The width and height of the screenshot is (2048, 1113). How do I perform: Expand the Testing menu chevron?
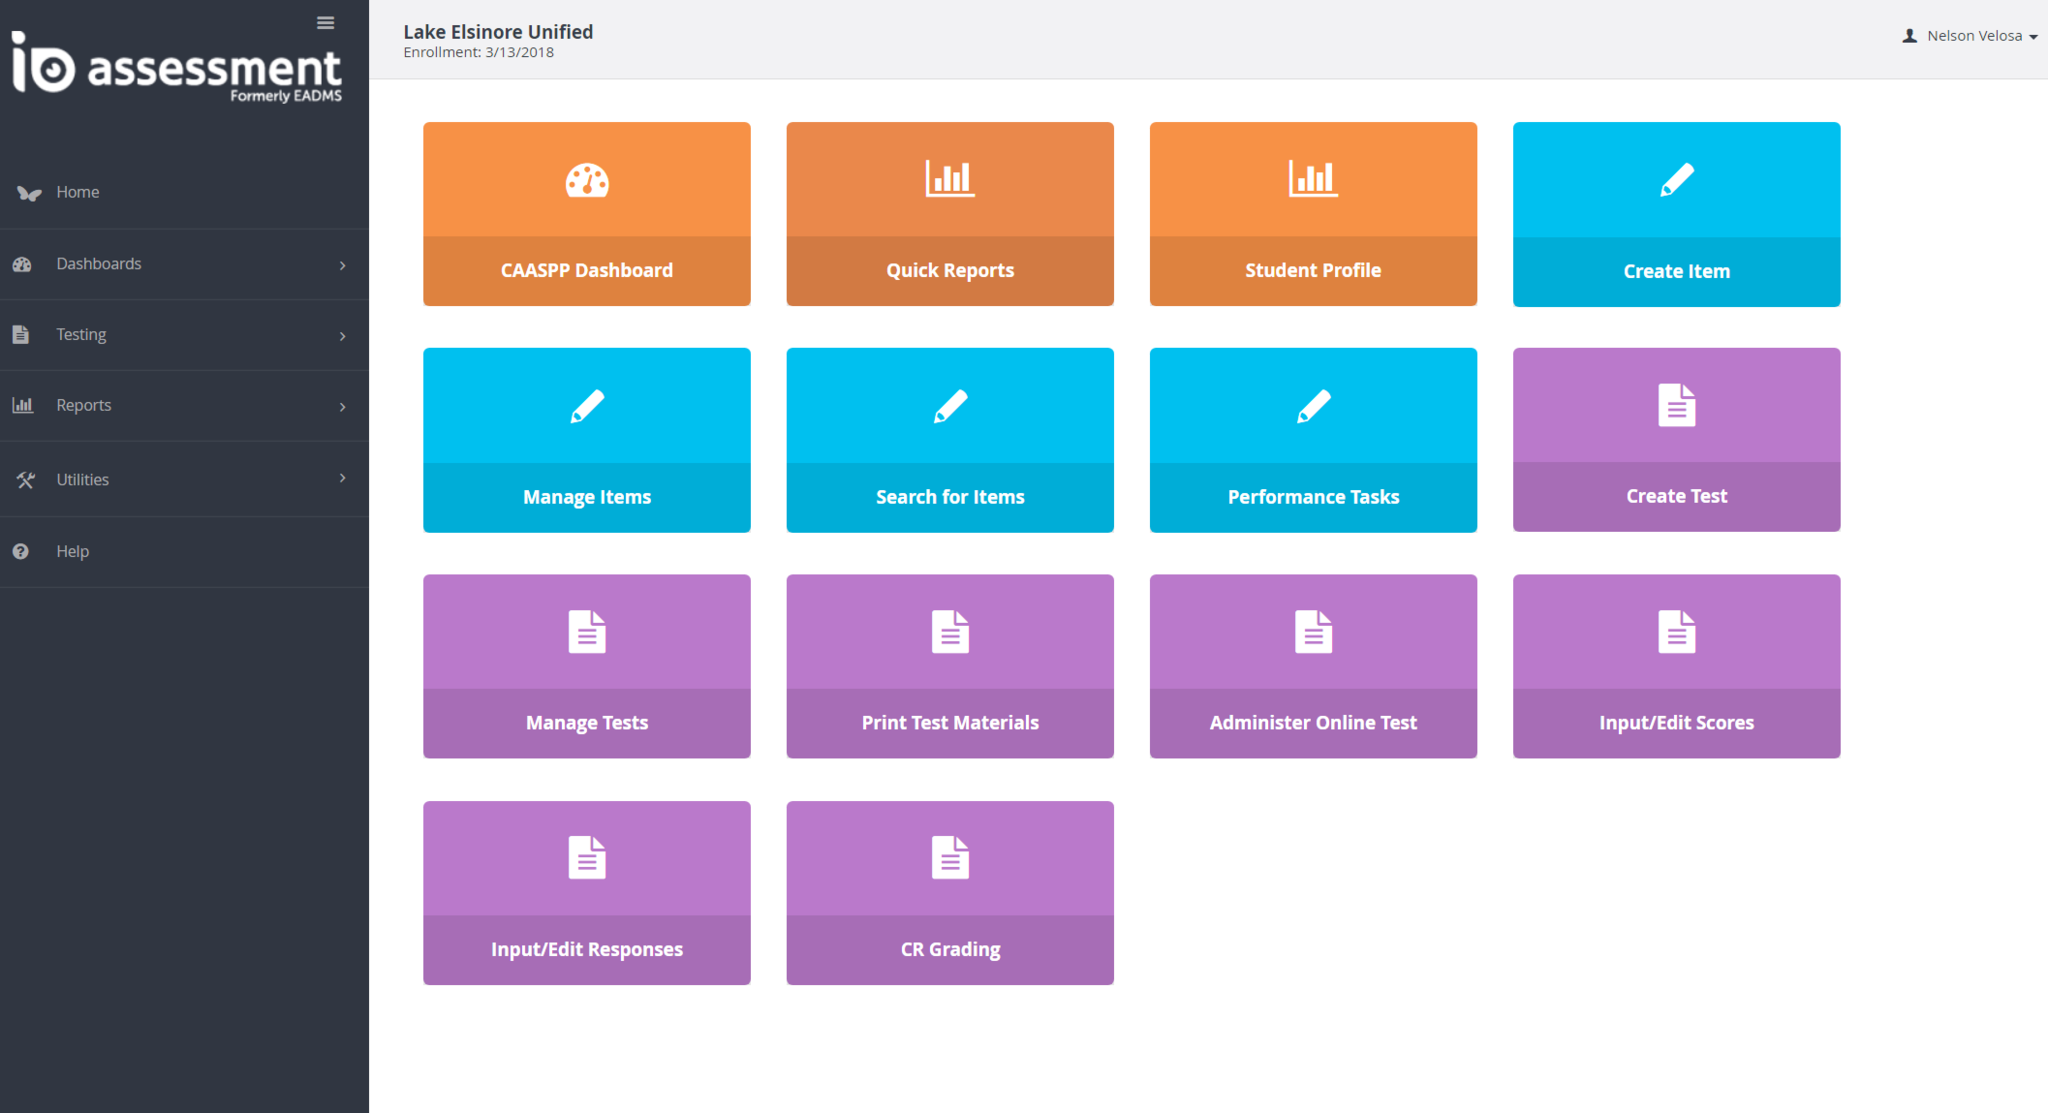pos(342,336)
